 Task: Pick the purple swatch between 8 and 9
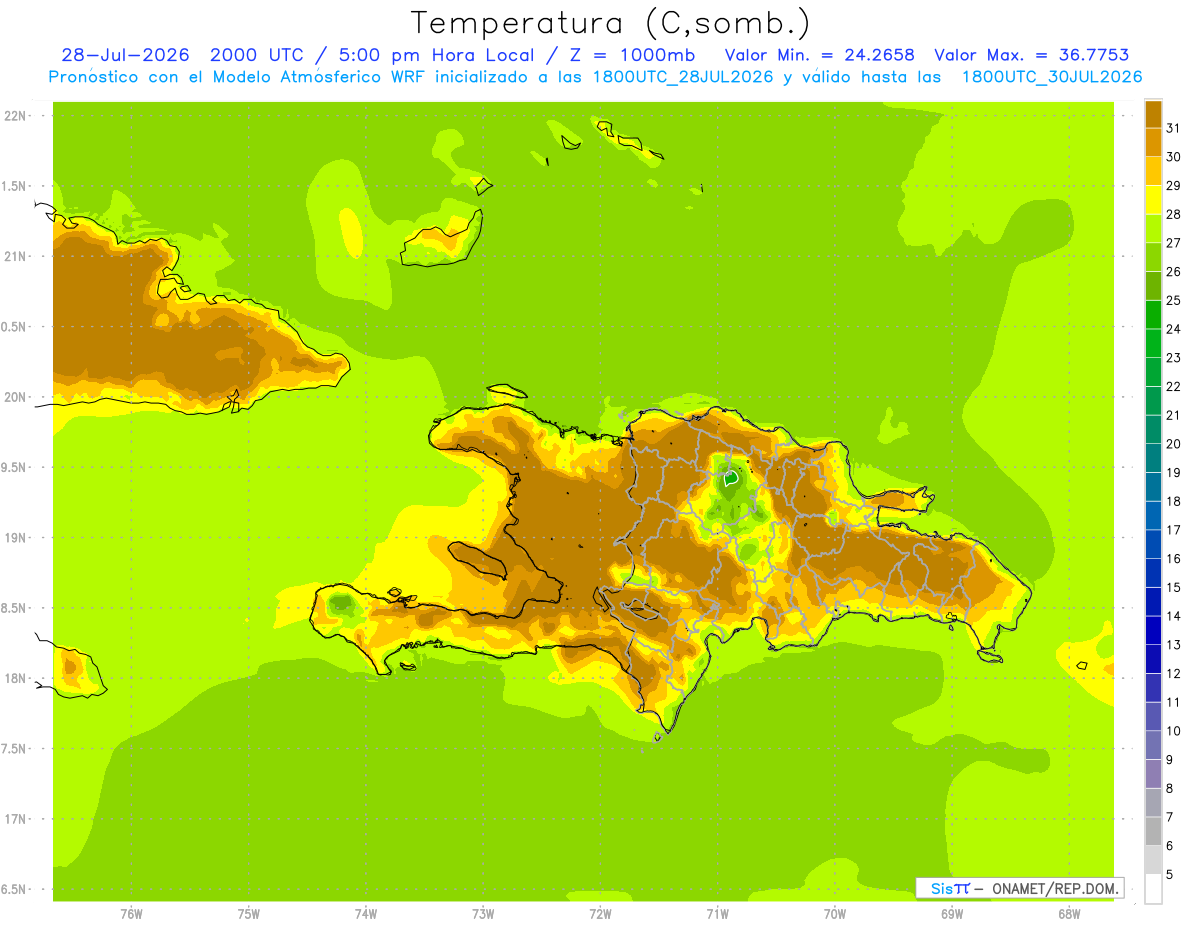1153,774
